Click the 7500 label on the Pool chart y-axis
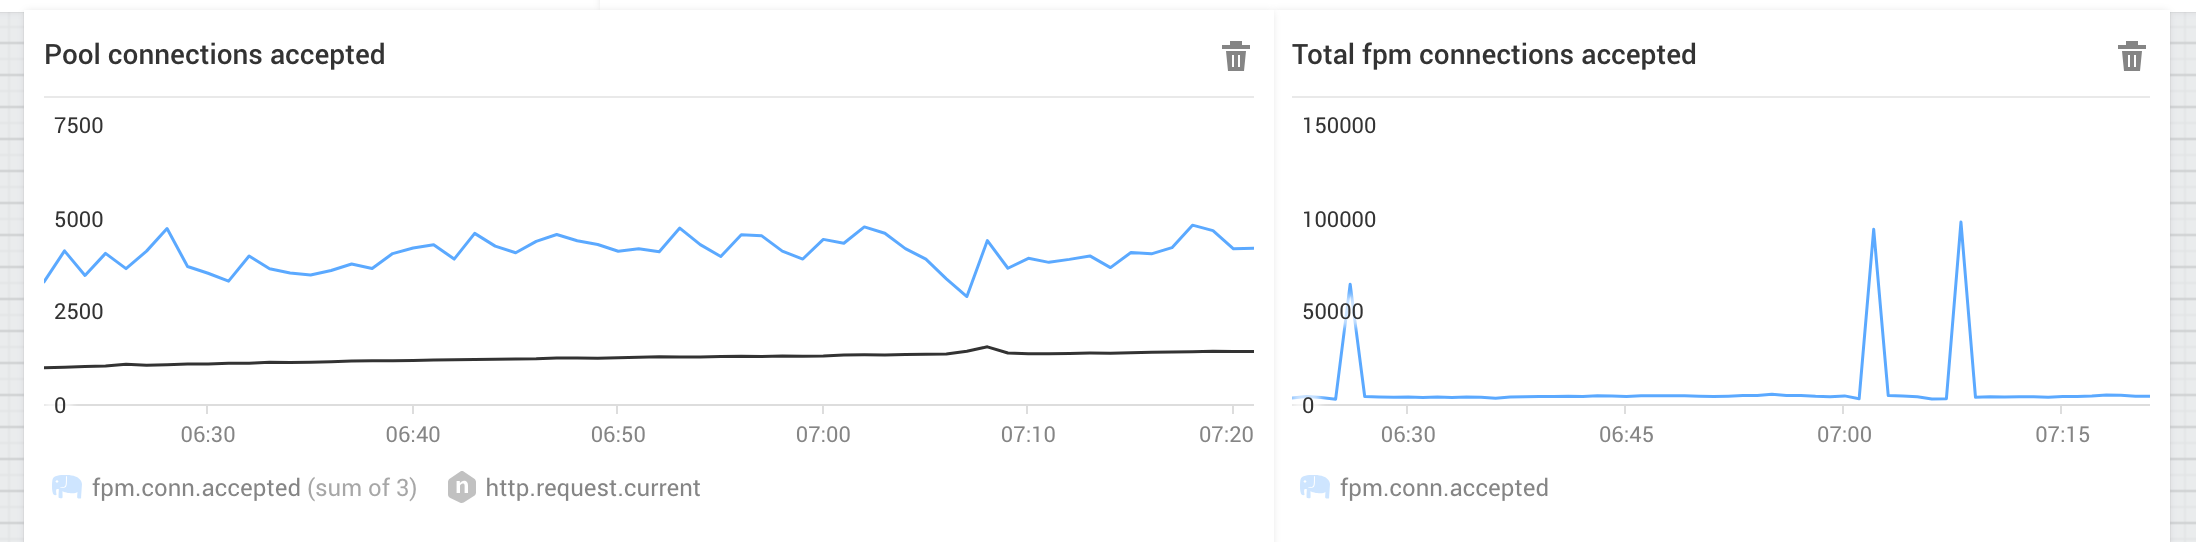Image resolution: width=2196 pixels, height=542 pixels. (79, 126)
